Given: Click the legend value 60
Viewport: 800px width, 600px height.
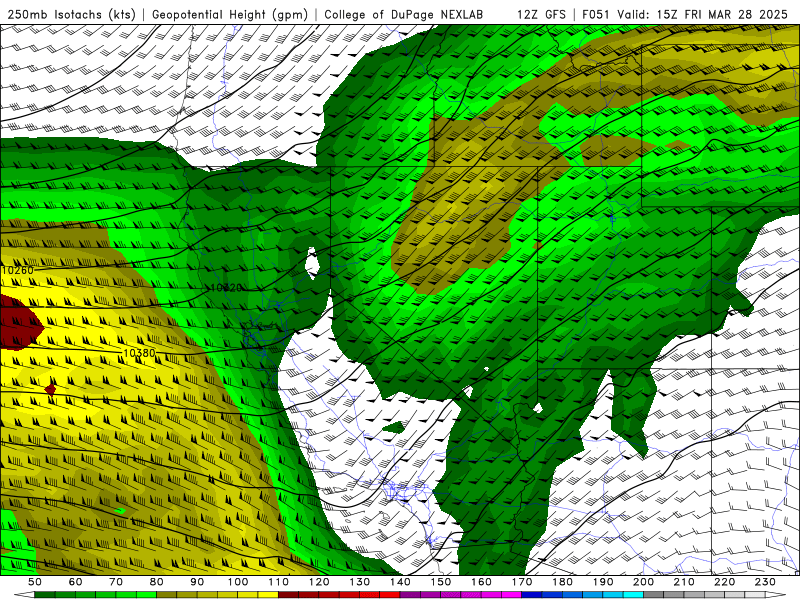Looking at the screenshot, I should 75,582.
